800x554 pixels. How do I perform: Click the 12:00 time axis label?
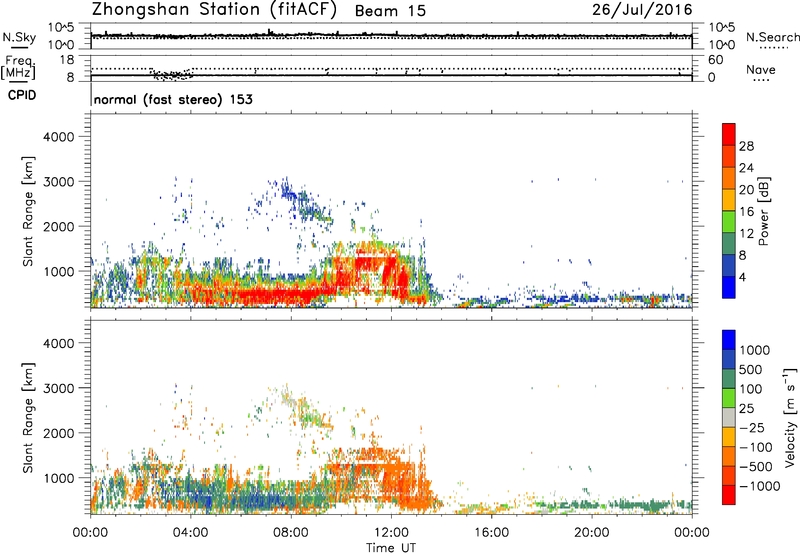coord(391,533)
